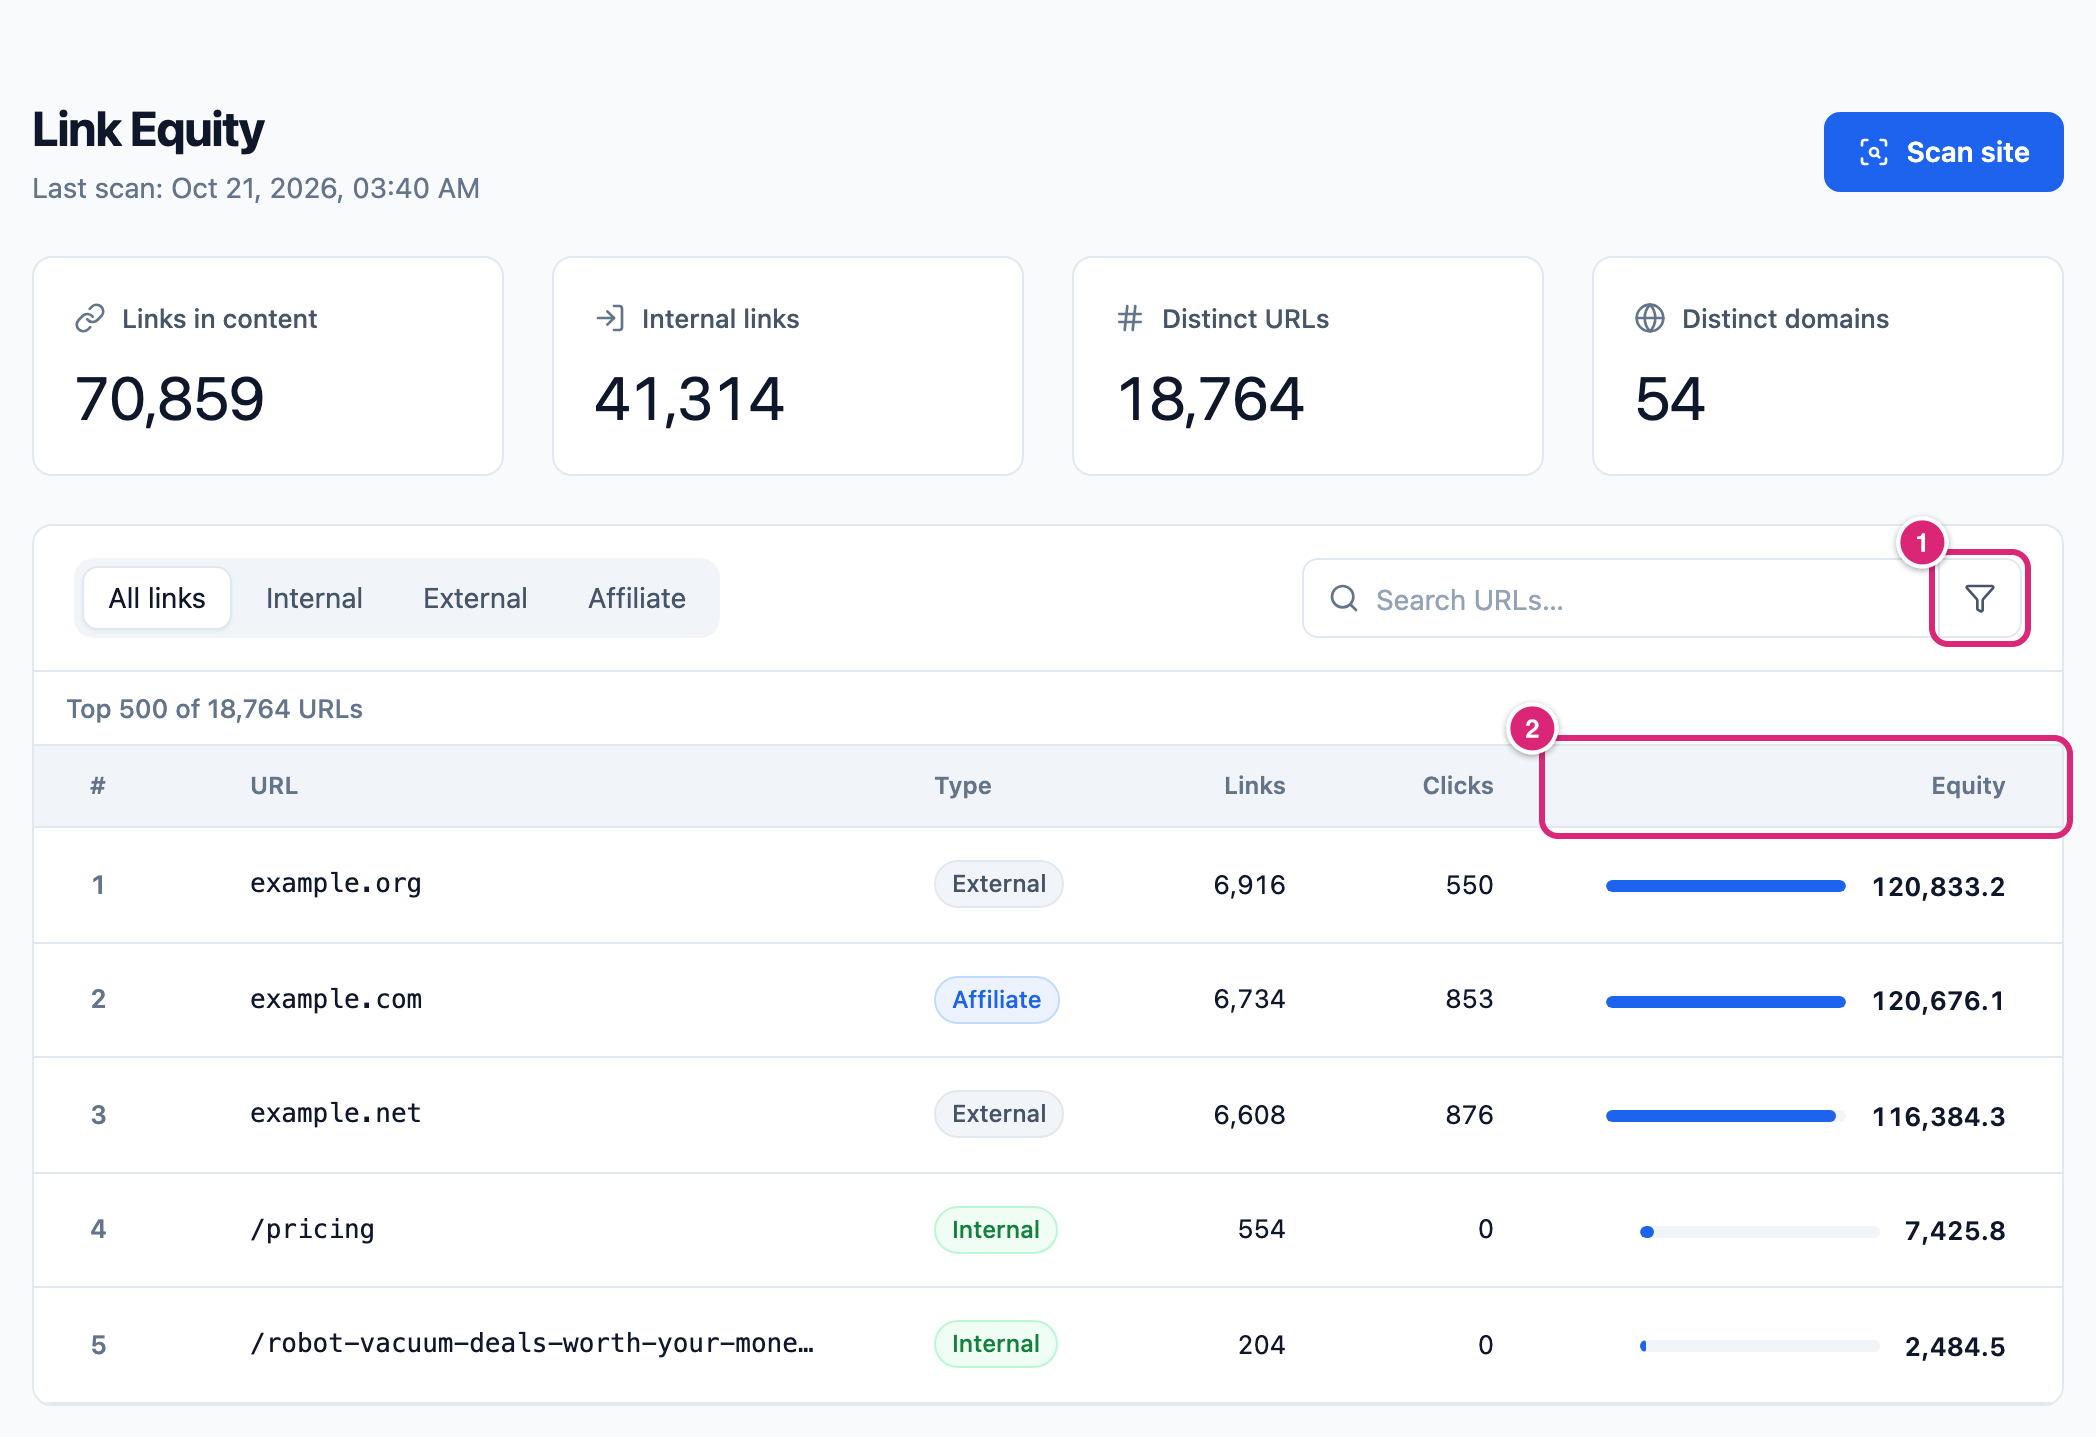Screen dimensions: 2096x1437
Task: Click the 54 distinct domains value
Action: coord(1670,399)
